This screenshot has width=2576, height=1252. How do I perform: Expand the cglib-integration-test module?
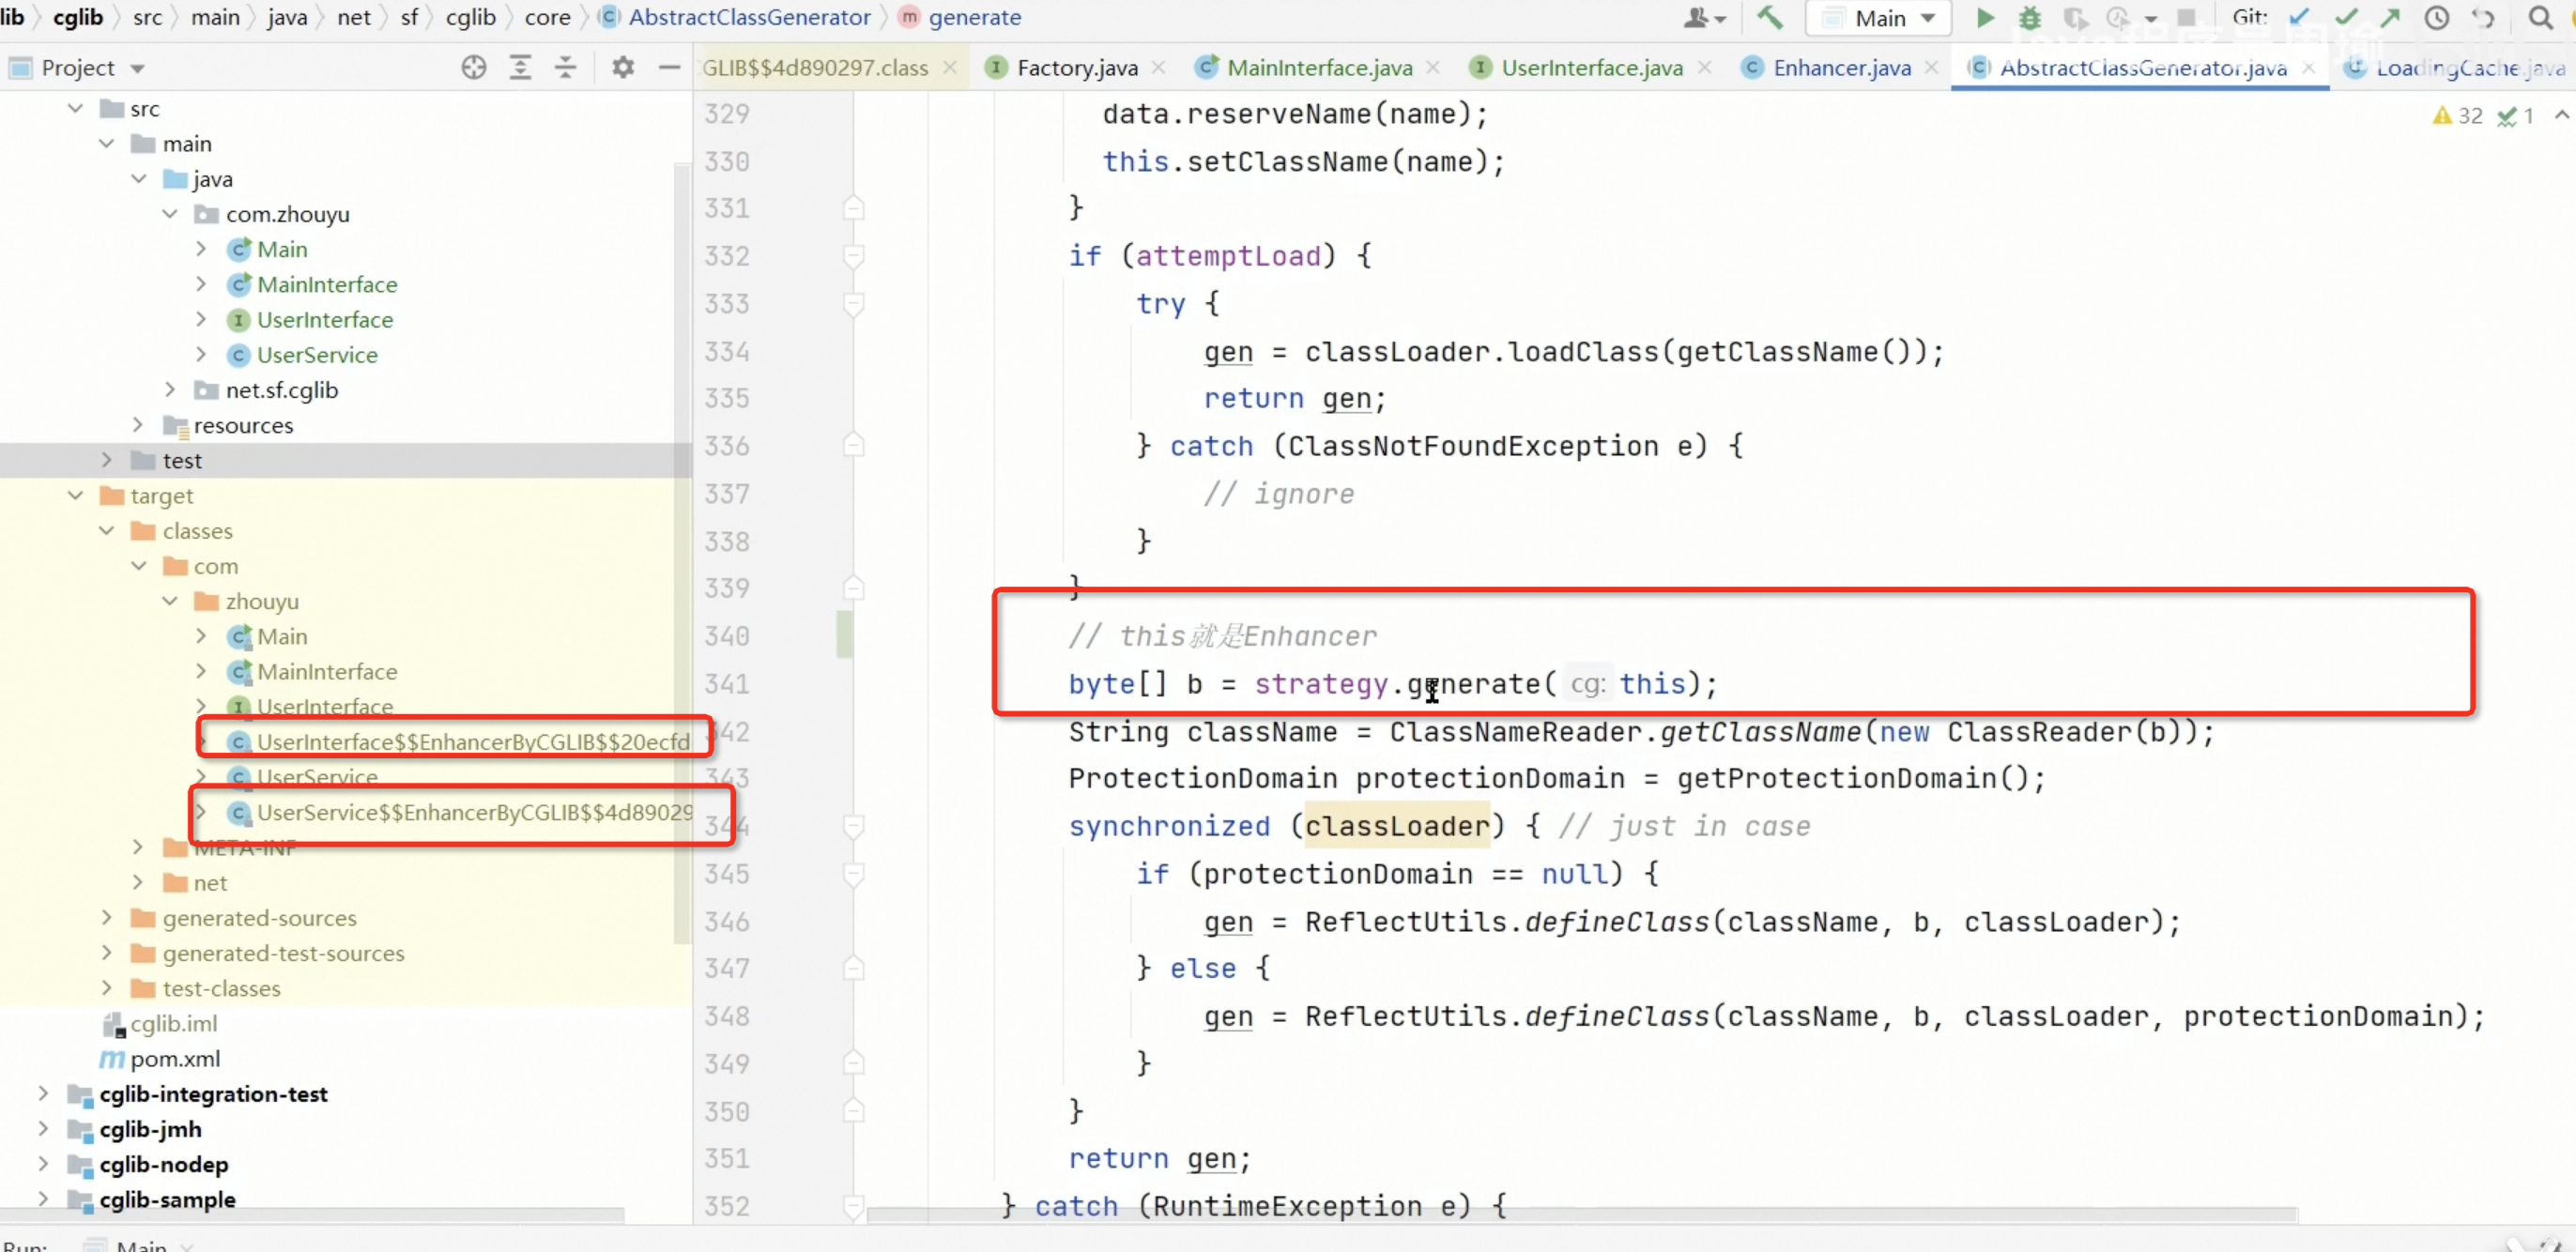[43, 1093]
